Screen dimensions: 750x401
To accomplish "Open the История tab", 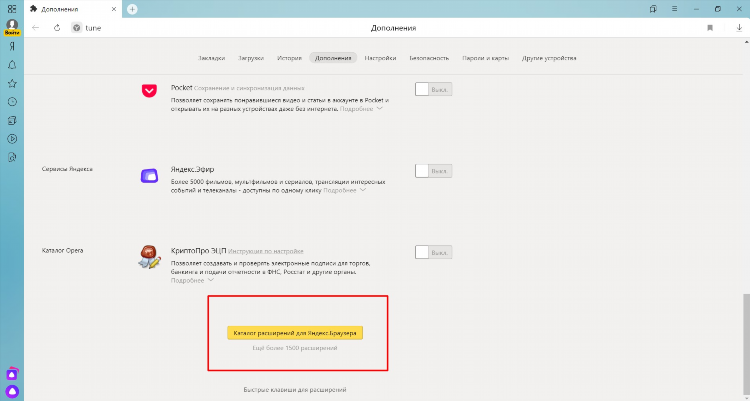I will click(x=289, y=58).
